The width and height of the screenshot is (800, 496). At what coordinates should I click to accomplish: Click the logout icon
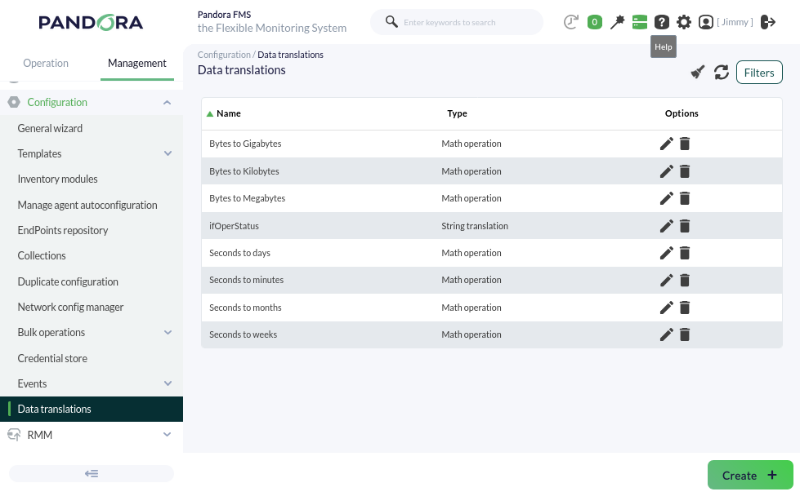pos(768,22)
